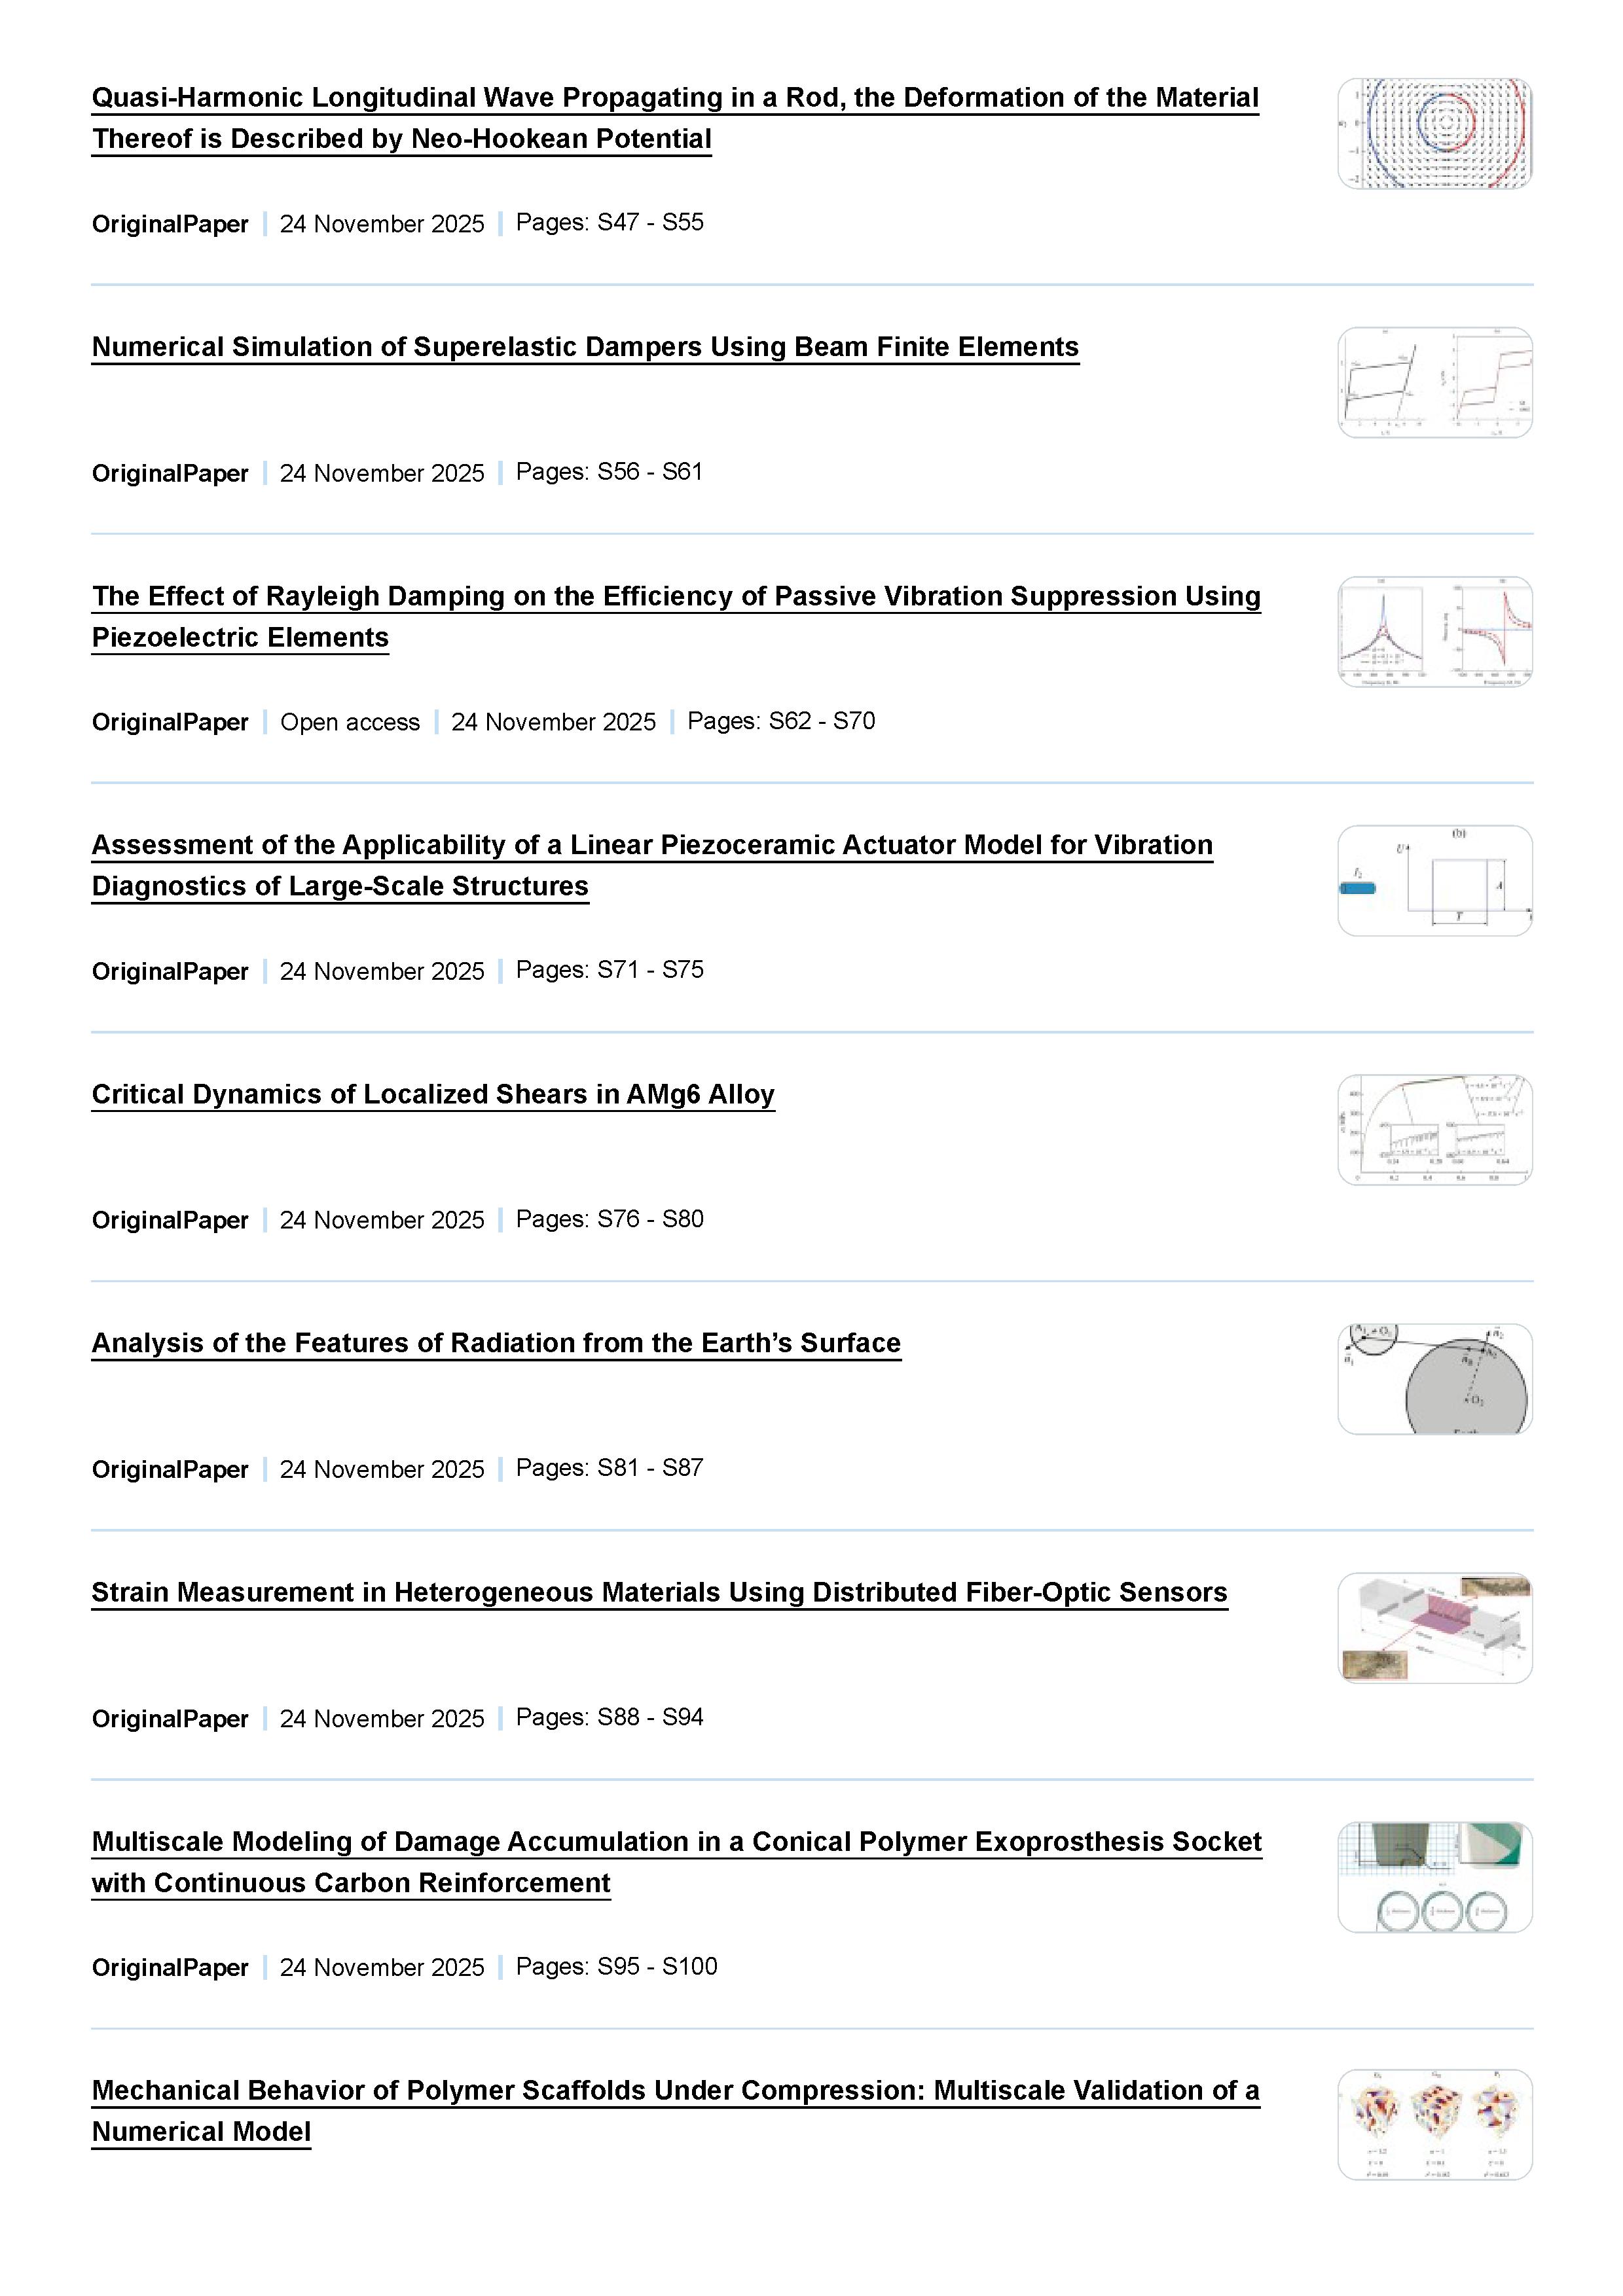Image resolution: width=1623 pixels, height=2296 pixels.
Task: Click the vector field thumbnail for Quasi-Harmonic article
Action: [1434, 134]
